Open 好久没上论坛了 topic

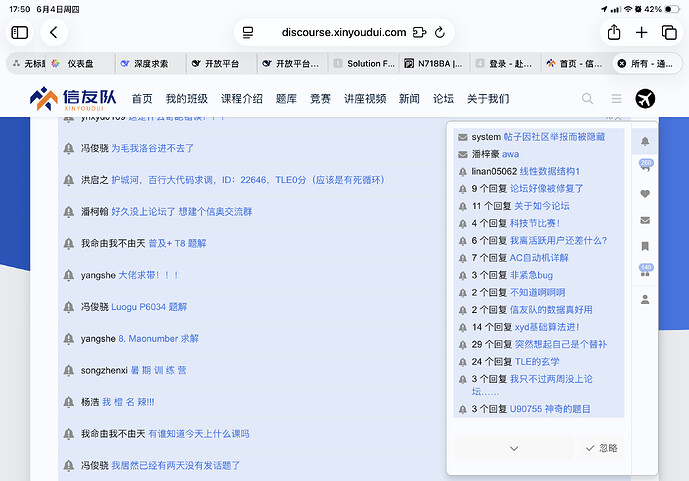(181, 212)
